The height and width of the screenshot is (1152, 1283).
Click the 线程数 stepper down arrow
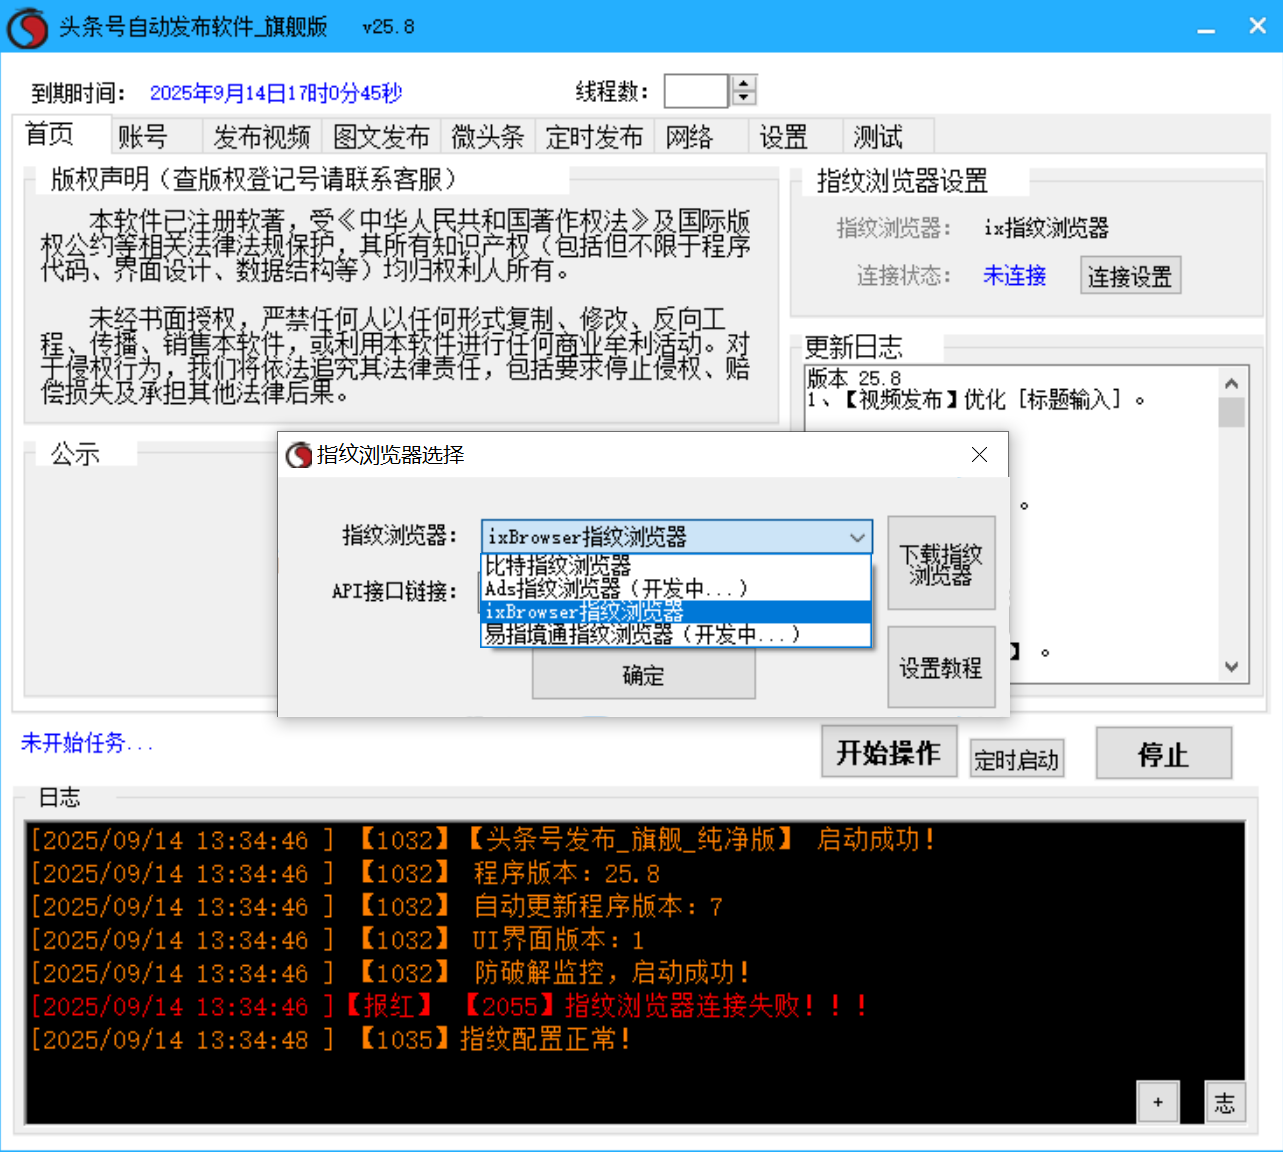coord(743,98)
